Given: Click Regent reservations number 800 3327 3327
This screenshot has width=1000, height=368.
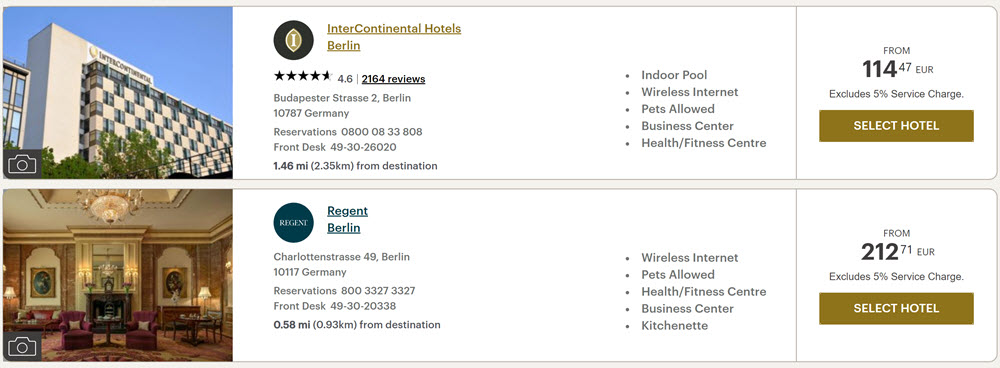Looking at the screenshot, I should pyautogui.click(x=378, y=291).
